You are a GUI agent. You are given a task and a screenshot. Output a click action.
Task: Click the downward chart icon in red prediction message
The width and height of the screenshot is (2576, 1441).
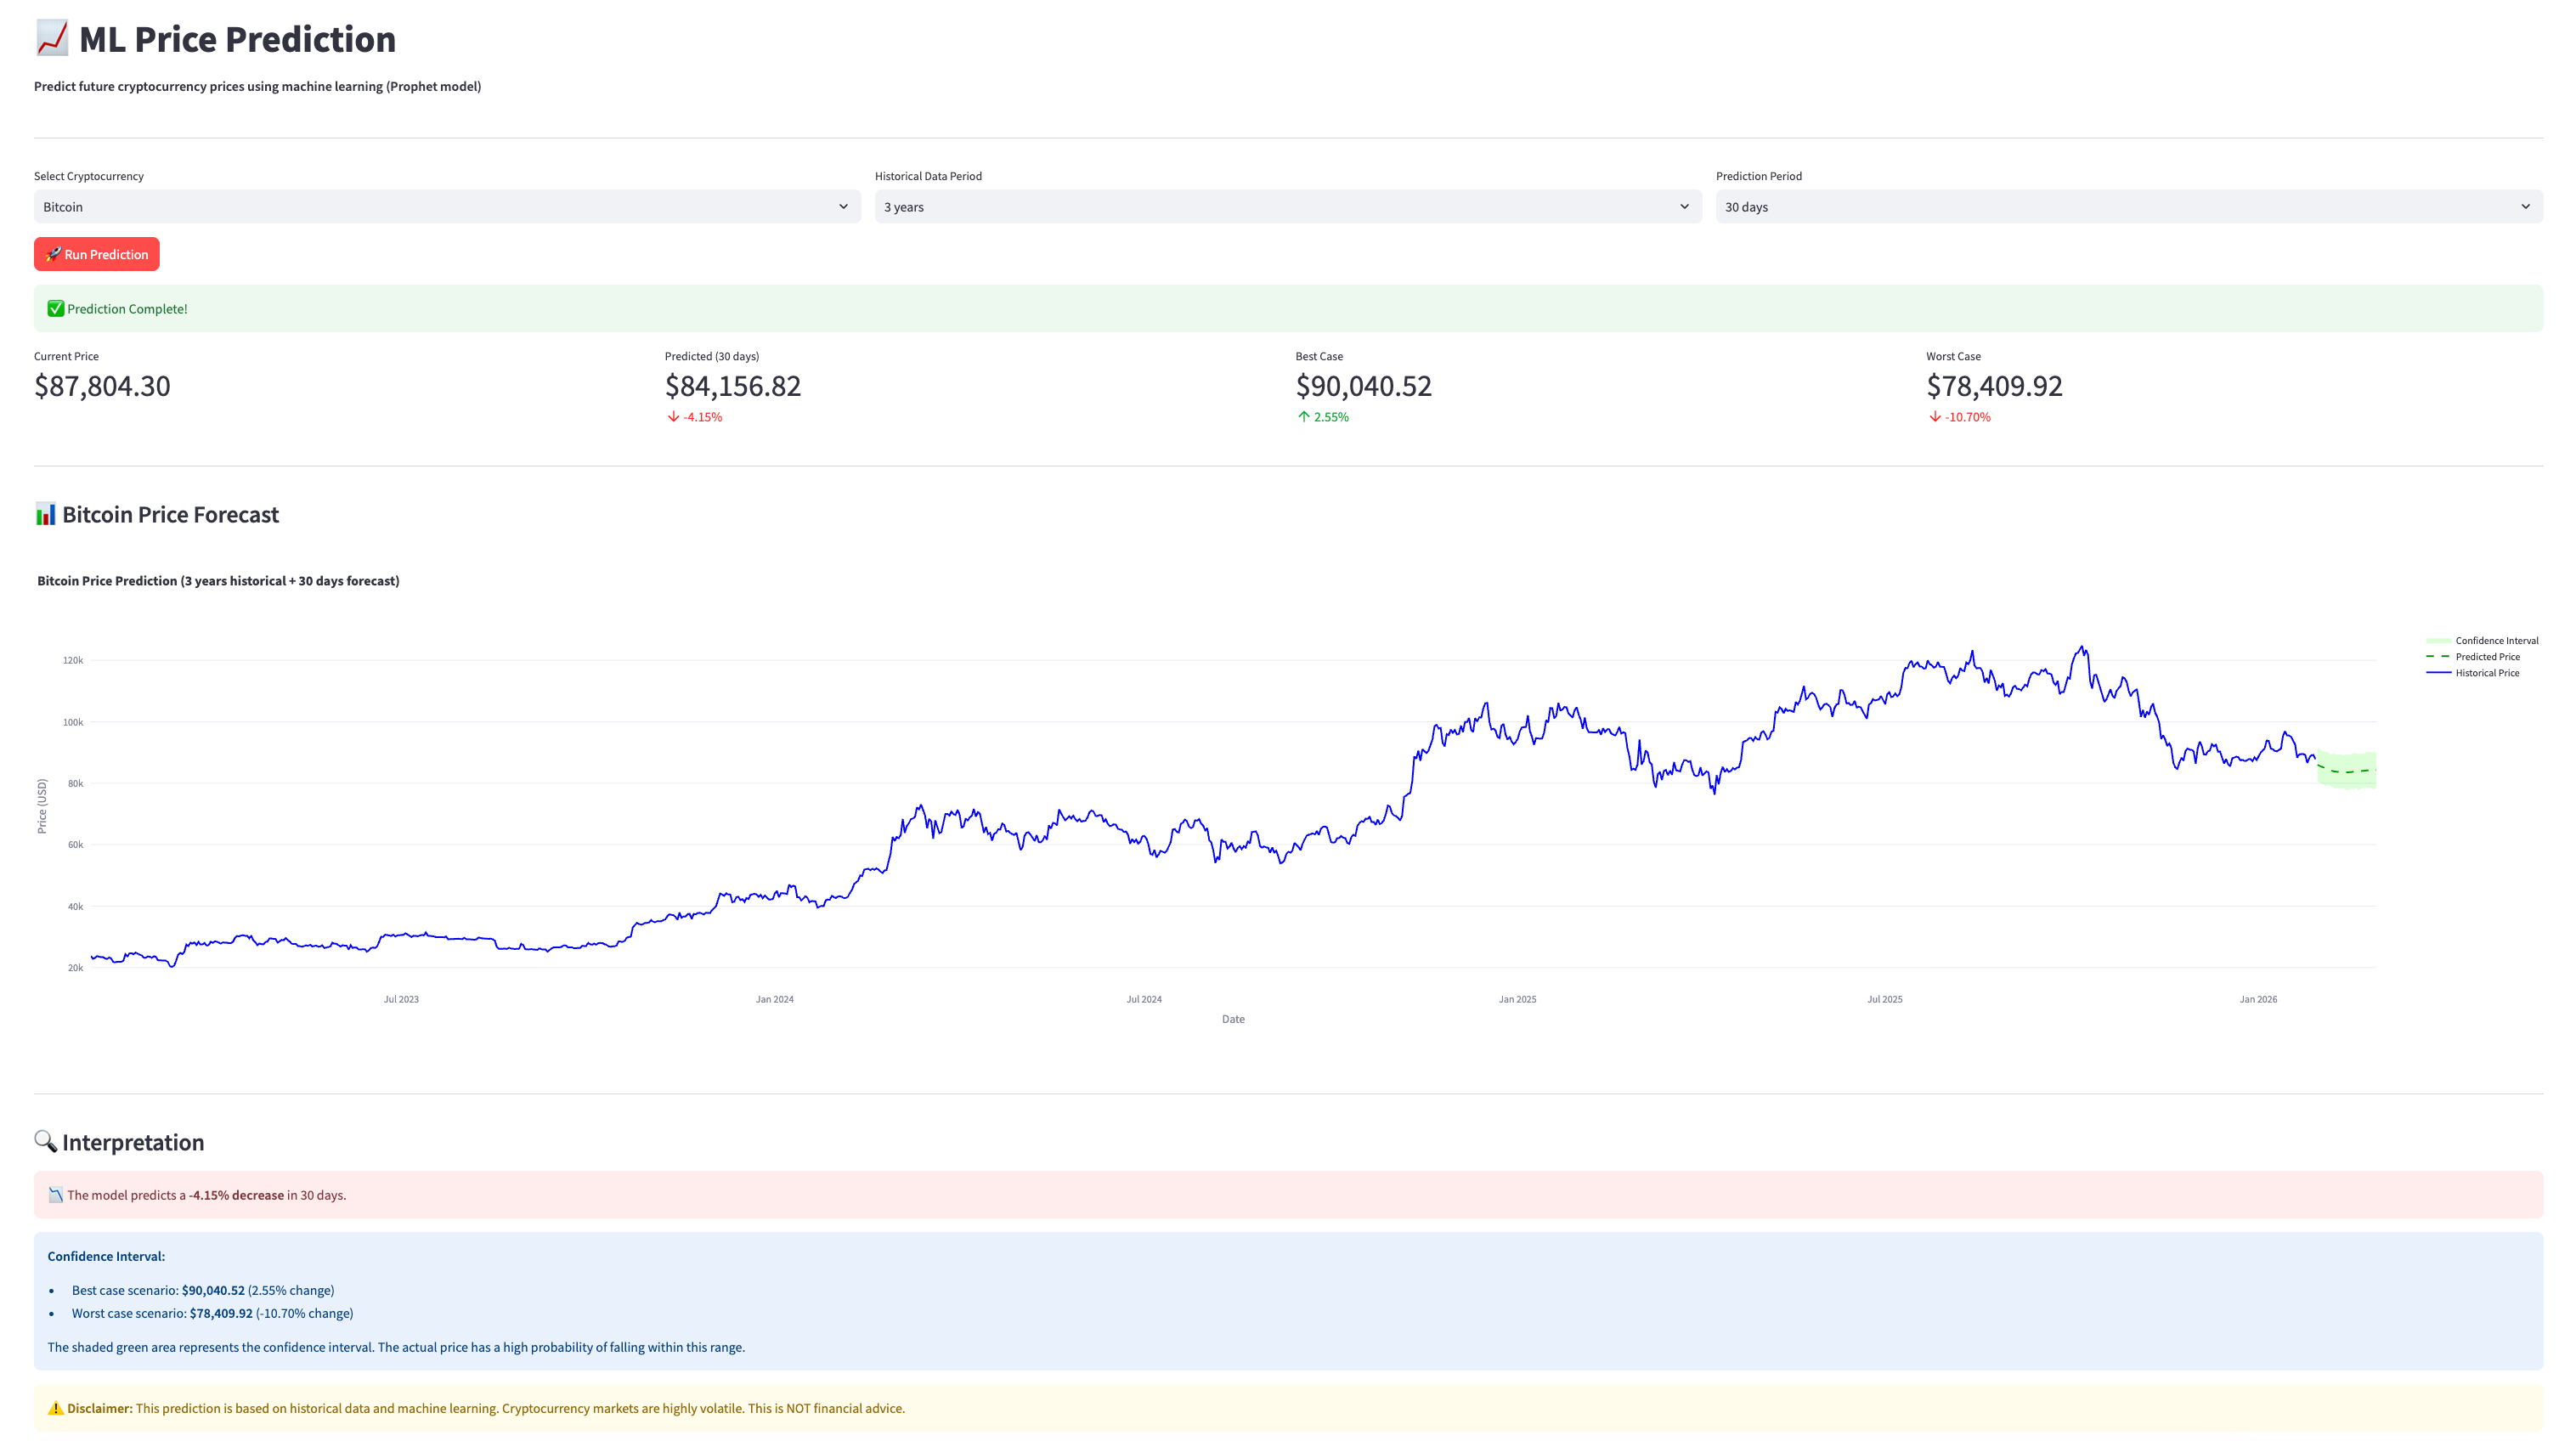tap(56, 1195)
